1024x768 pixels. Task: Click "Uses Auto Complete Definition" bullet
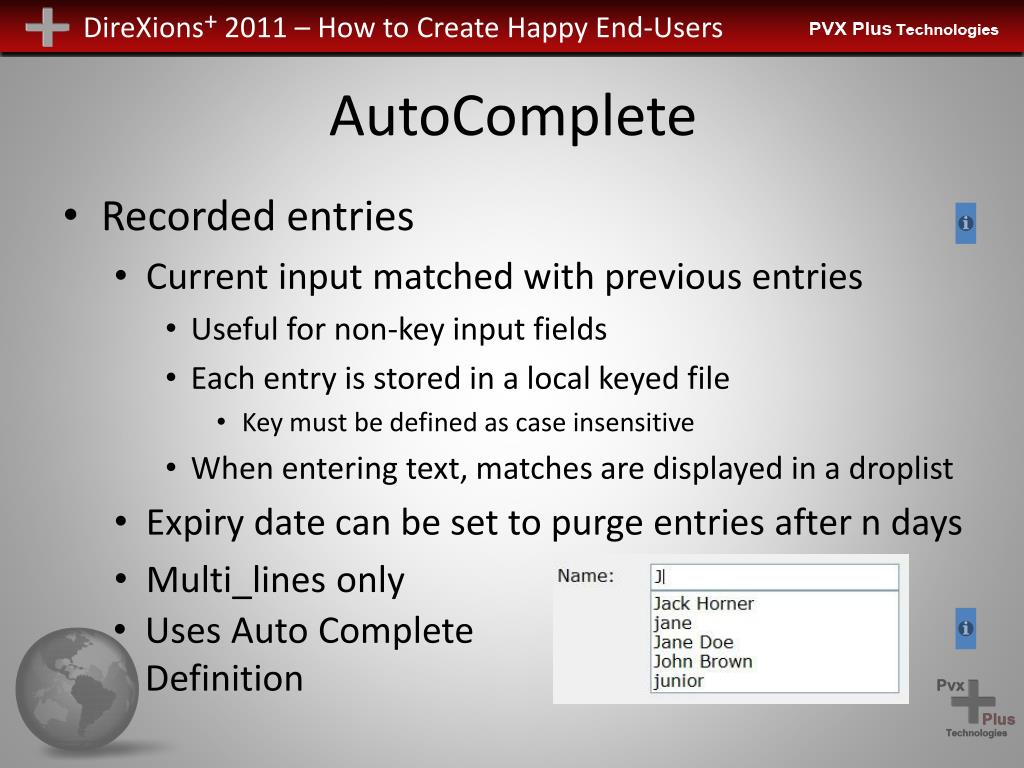coord(310,654)
